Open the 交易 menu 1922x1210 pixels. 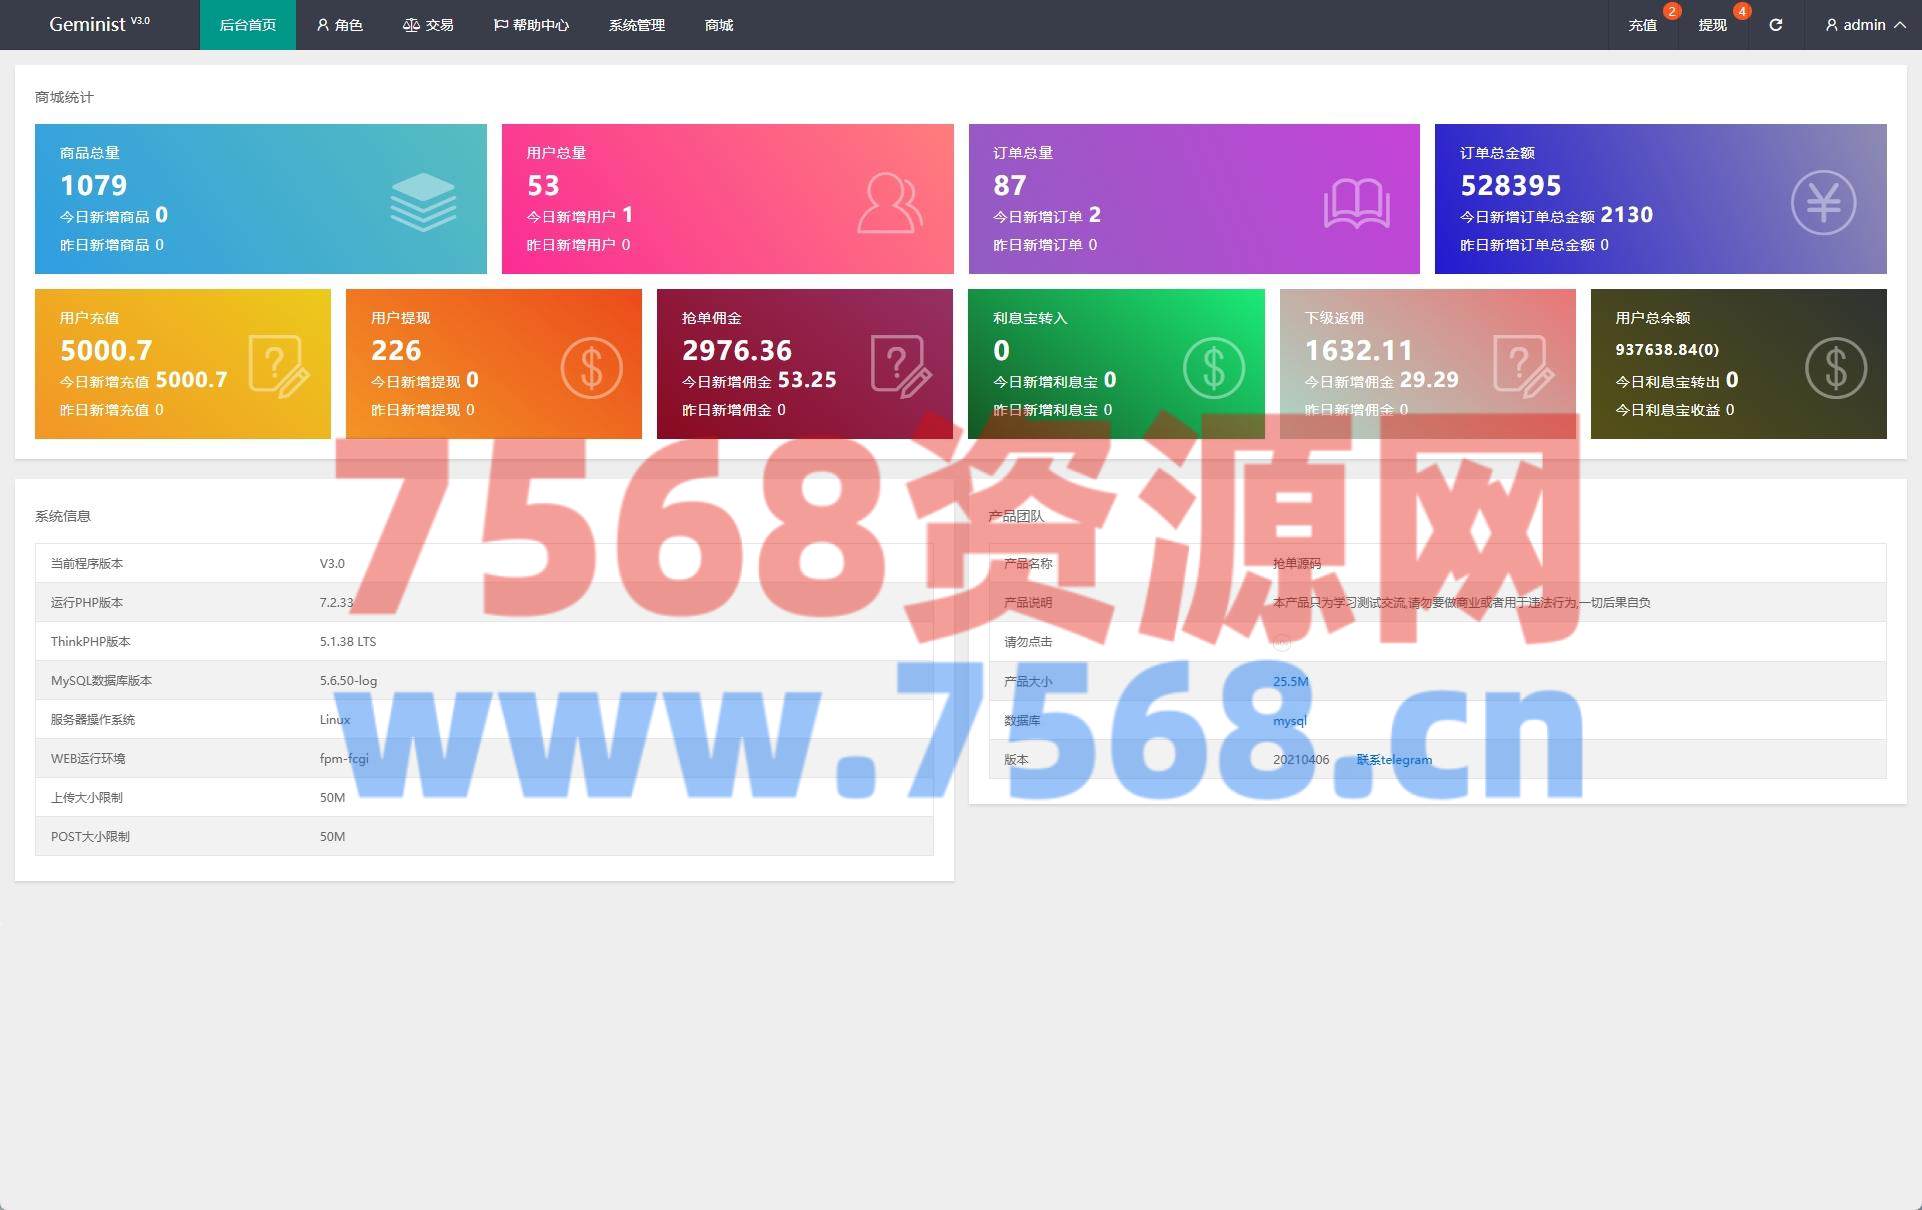click(428, 25)
